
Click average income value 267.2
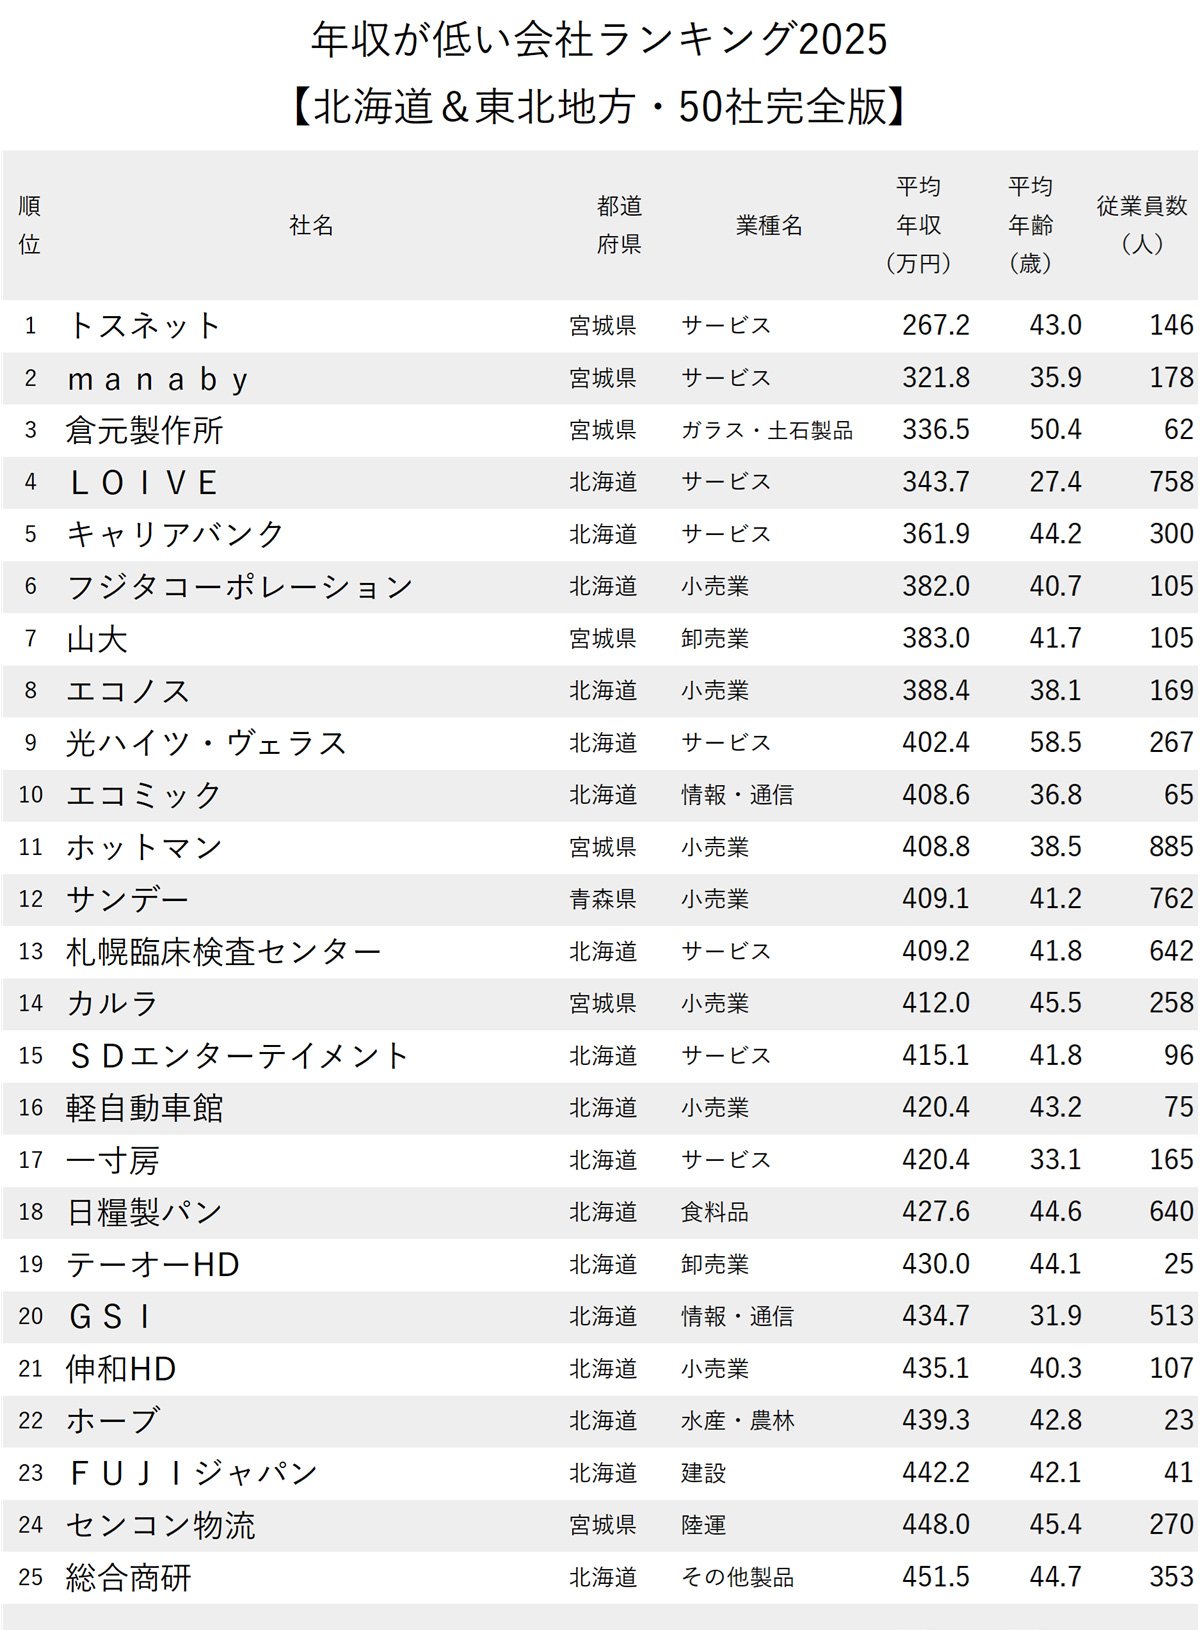coord(936,325)
